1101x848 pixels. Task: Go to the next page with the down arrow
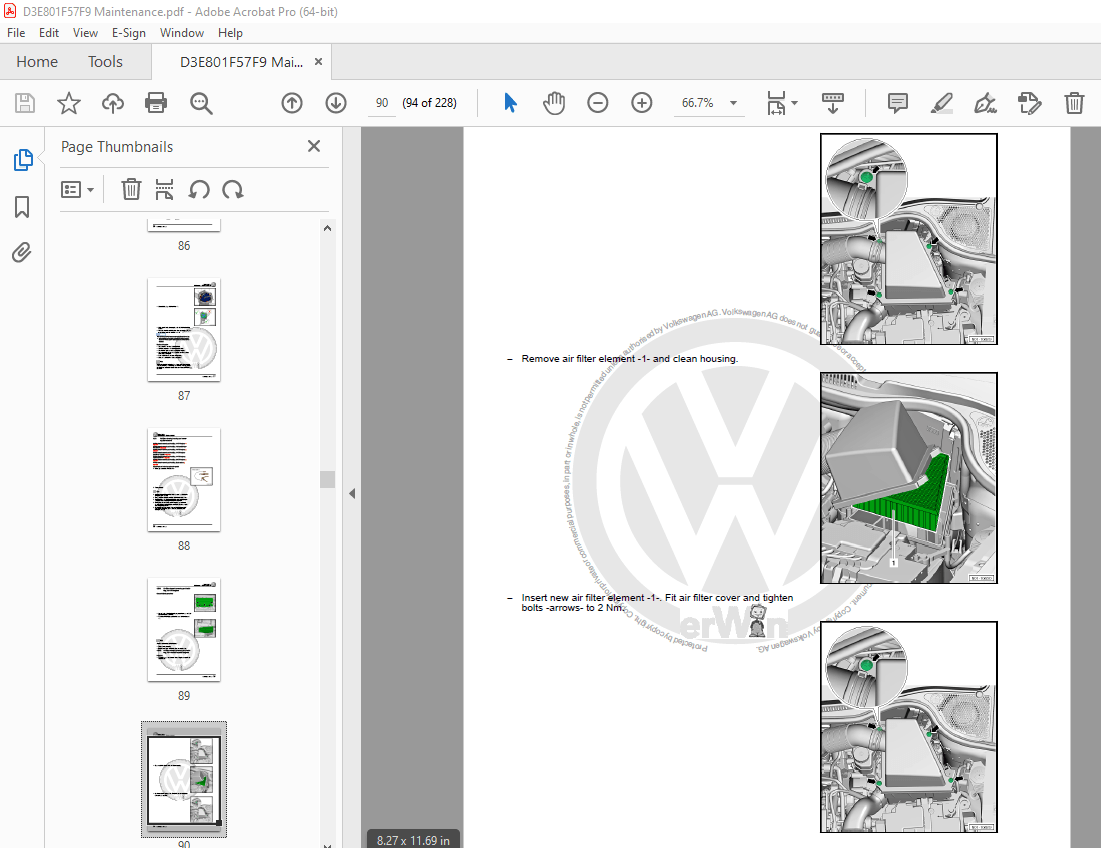point(335,103)
